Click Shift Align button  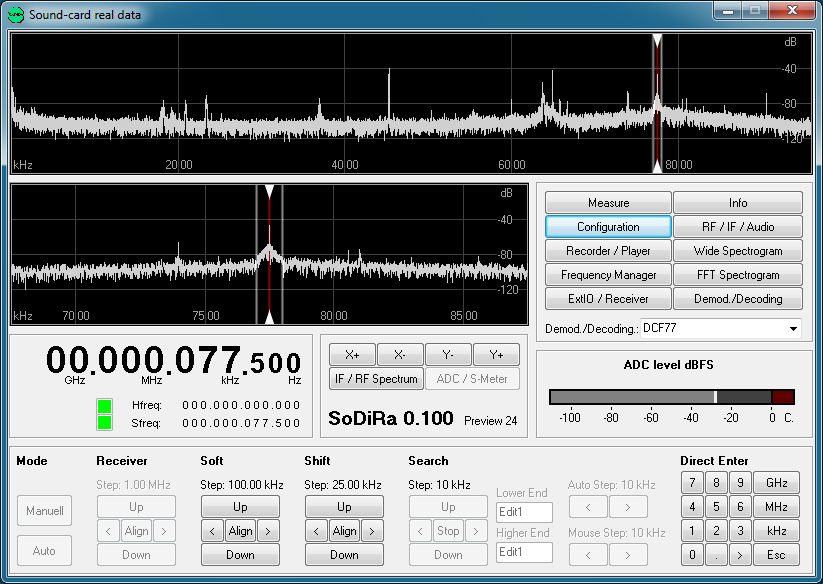[344, 531]
